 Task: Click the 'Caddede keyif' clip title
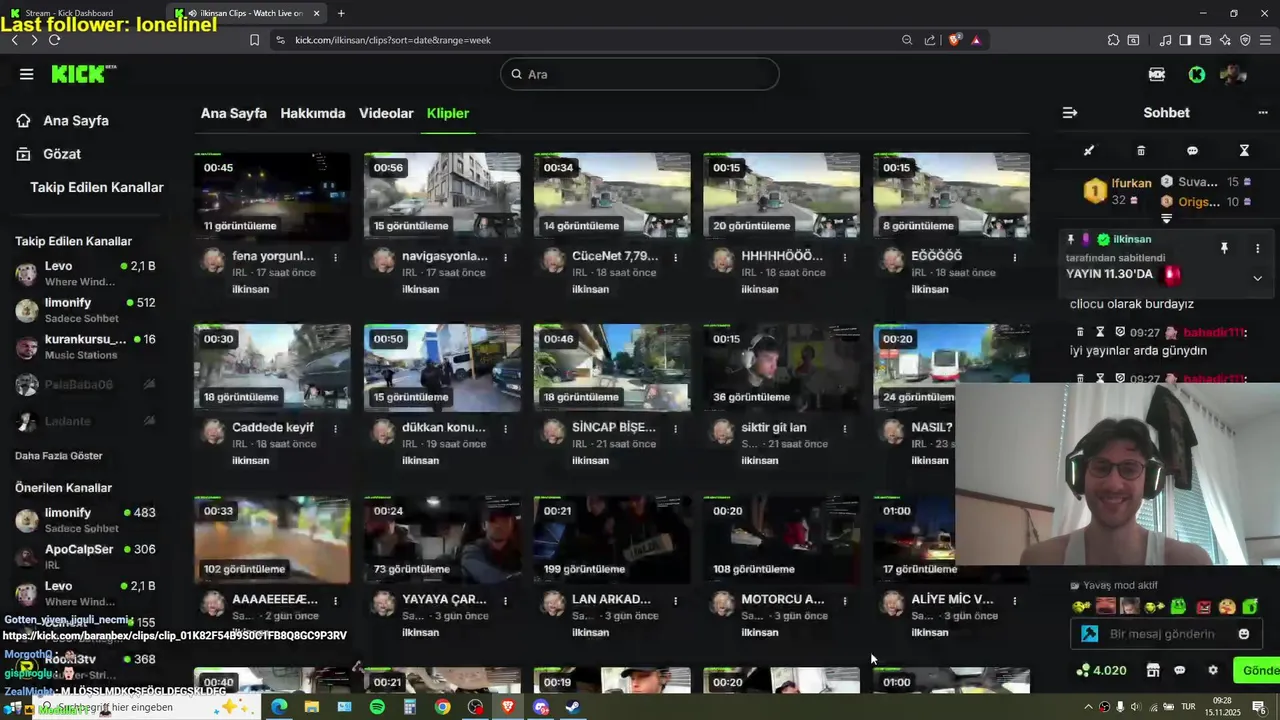[273, 427]
